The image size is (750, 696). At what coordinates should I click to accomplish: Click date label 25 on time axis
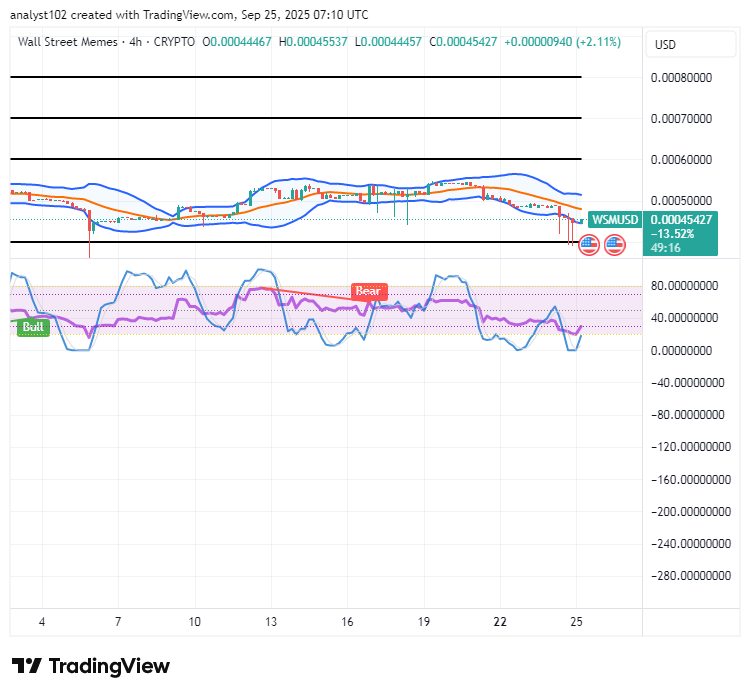pyautogui.click(x=576, y=622)
